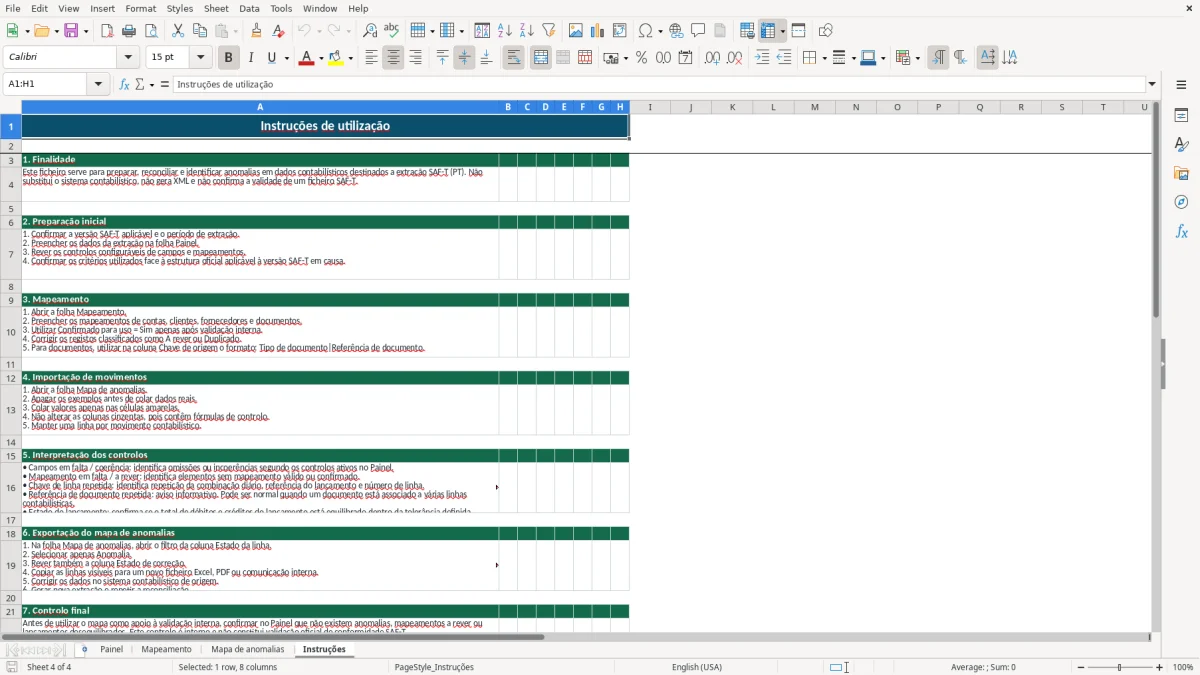Click the zoom slider handle
Image resolution: width=1200 pixels, height=675 pixels.
pyautogui.click(x=1119, y=667)
